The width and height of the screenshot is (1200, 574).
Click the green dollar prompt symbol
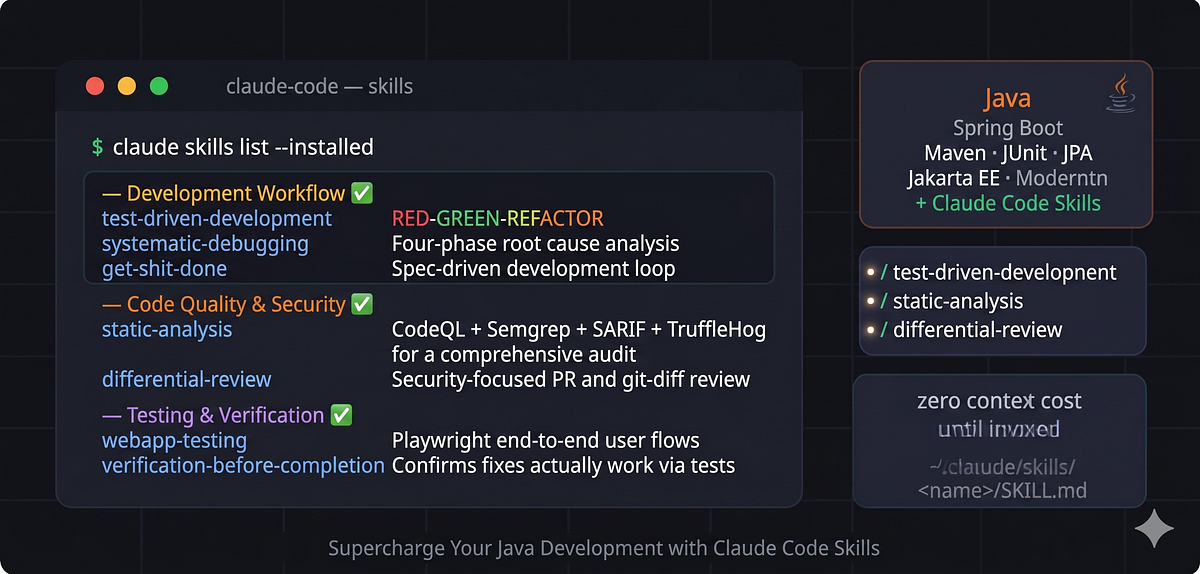coord(97,147)
